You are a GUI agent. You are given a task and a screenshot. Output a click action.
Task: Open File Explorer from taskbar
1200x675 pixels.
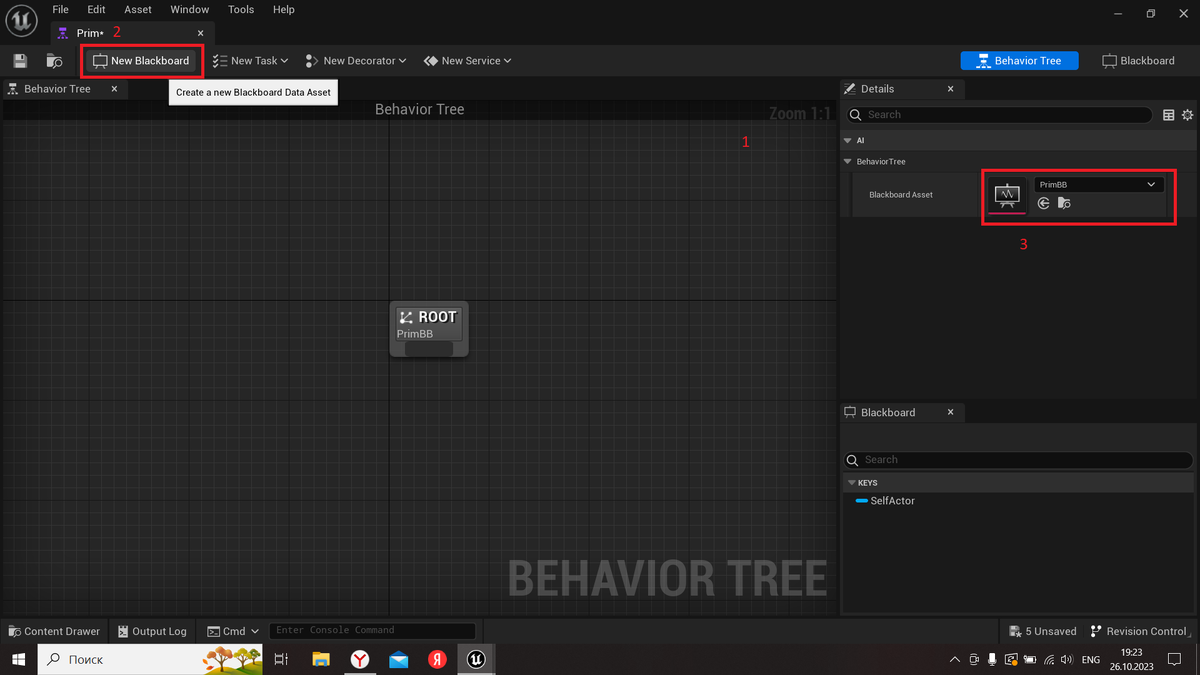321,659
